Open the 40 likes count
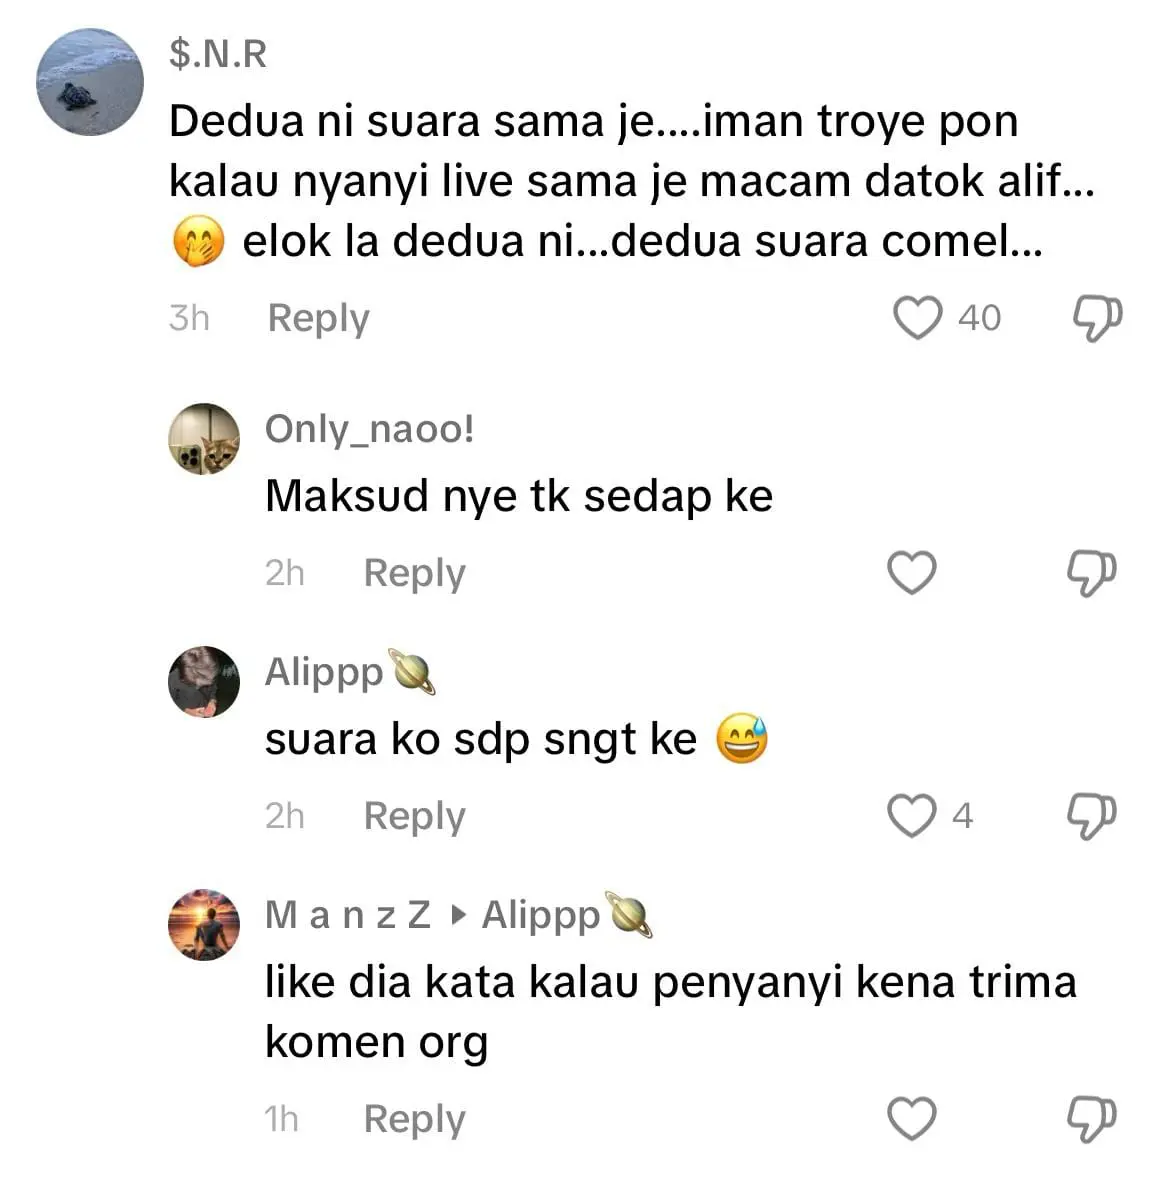1170x1180 pixels. tap(979, 318)
